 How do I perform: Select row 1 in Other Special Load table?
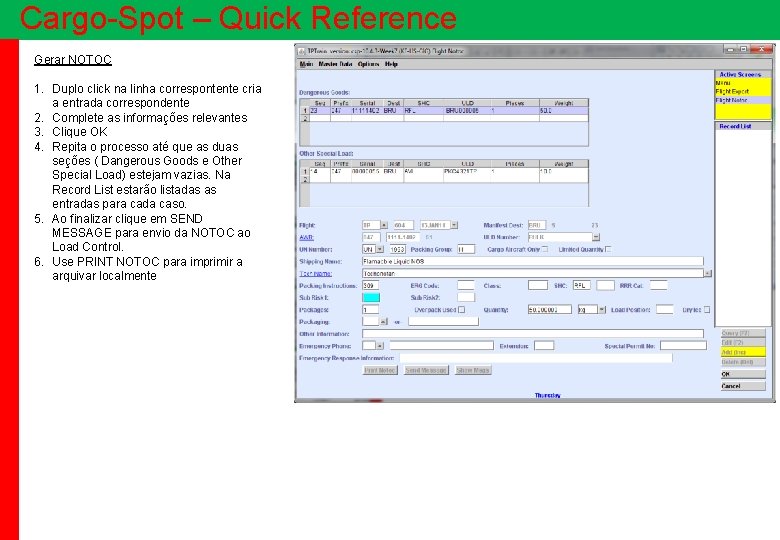(444, 172)
